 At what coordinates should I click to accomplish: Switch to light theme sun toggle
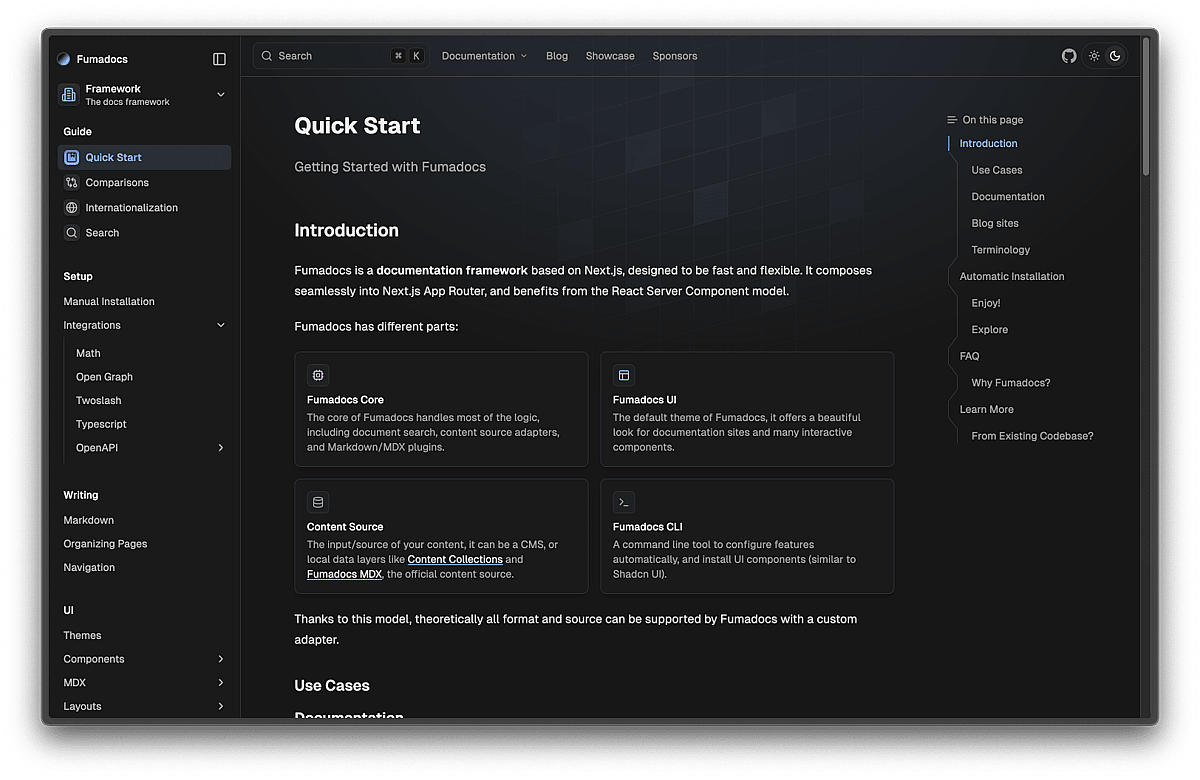tap(1094, 56)
